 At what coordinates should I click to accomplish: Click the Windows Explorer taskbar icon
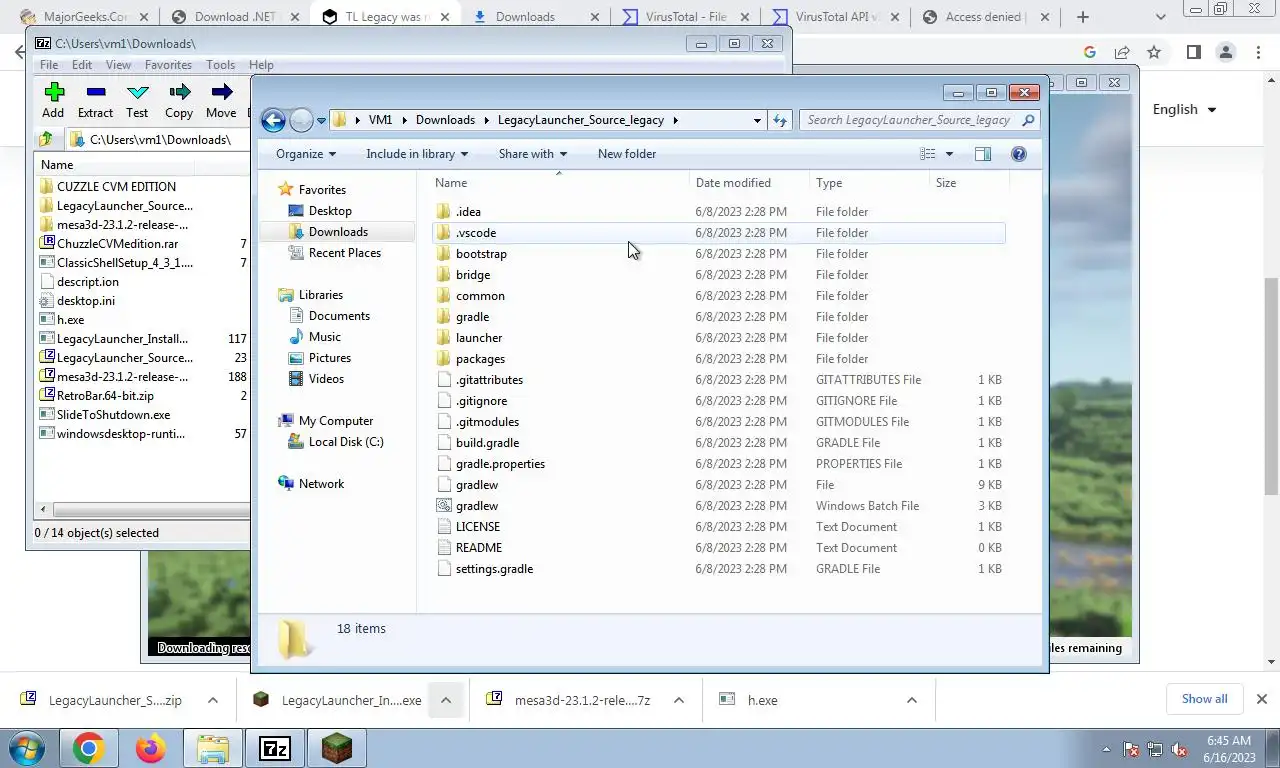tap(213, 748)
